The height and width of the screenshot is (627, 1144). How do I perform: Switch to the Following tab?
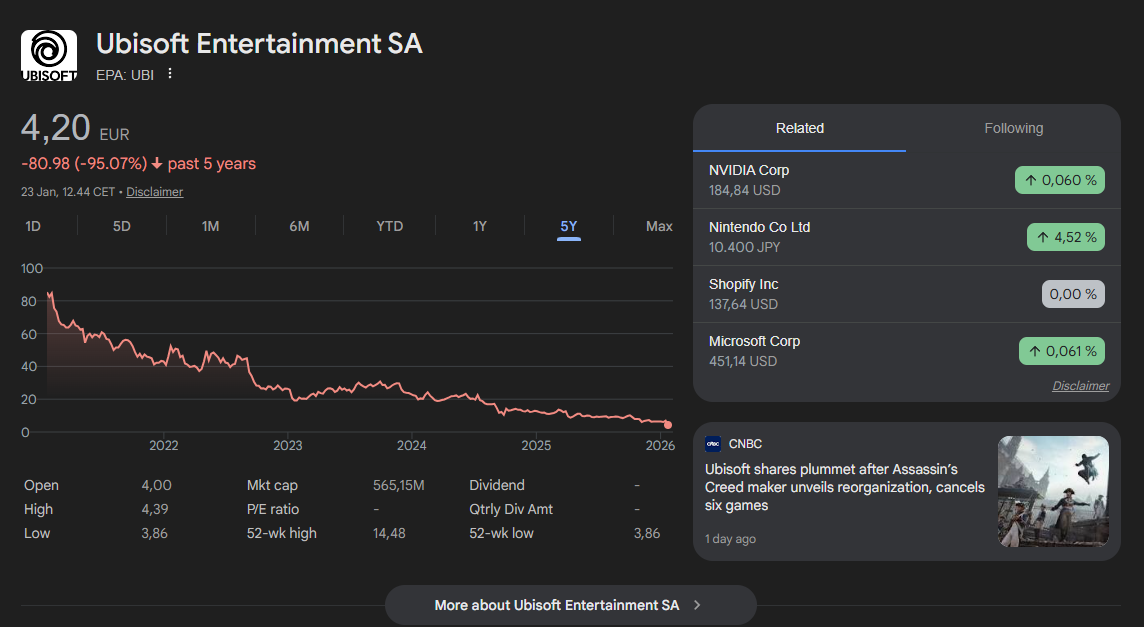(x=1013, y=128)
